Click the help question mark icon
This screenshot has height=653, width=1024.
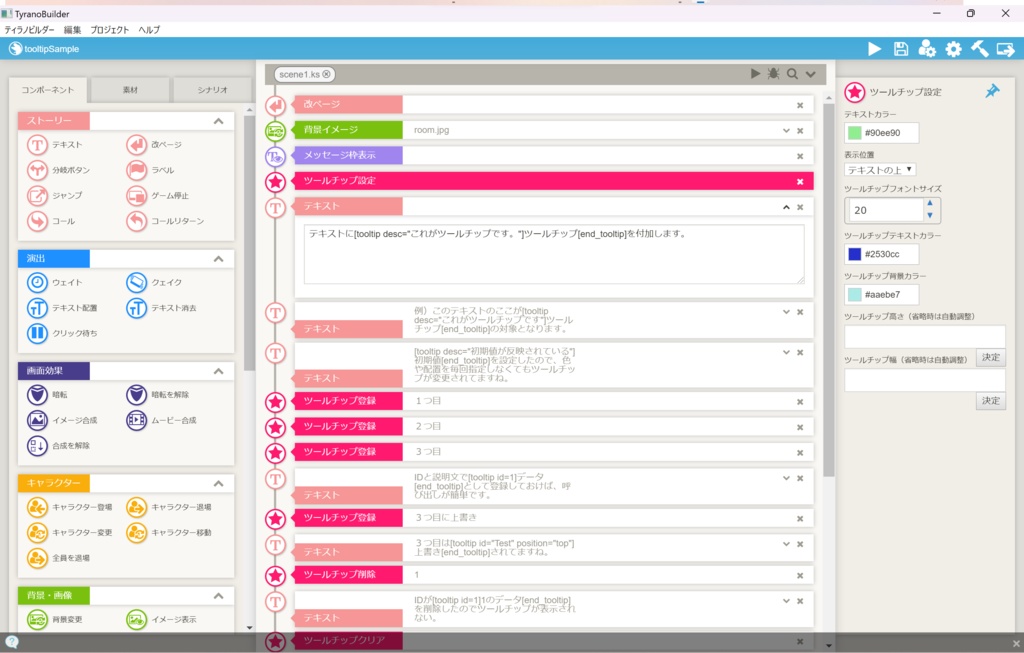(x=12, y=641)
